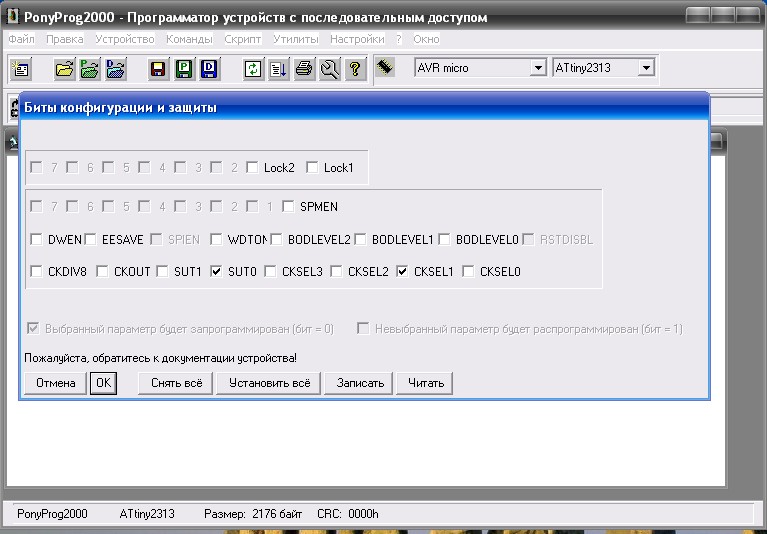Click the CRC: 0000h status bar entry

348,514
